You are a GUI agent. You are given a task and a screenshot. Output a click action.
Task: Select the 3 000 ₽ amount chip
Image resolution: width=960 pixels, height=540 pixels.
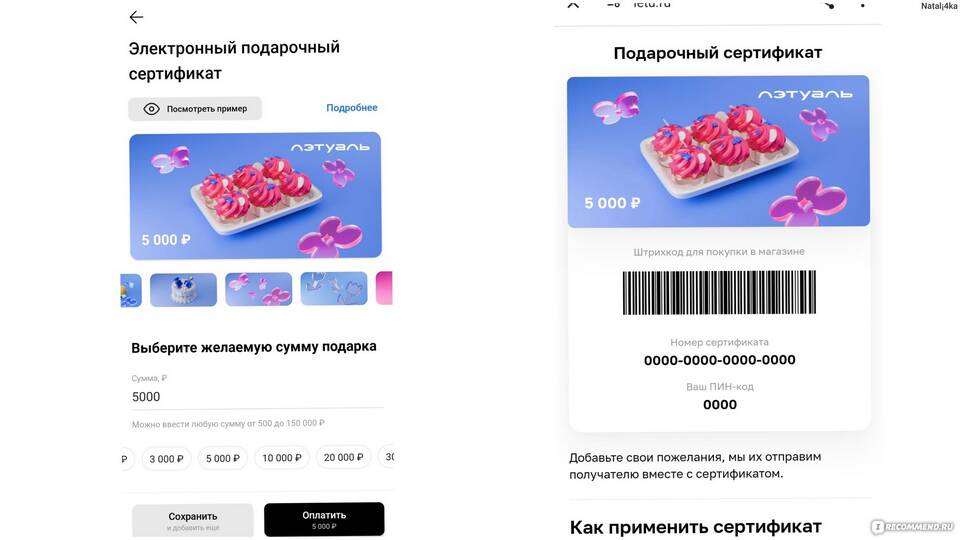pyautogui.click(x=167, y=459)
